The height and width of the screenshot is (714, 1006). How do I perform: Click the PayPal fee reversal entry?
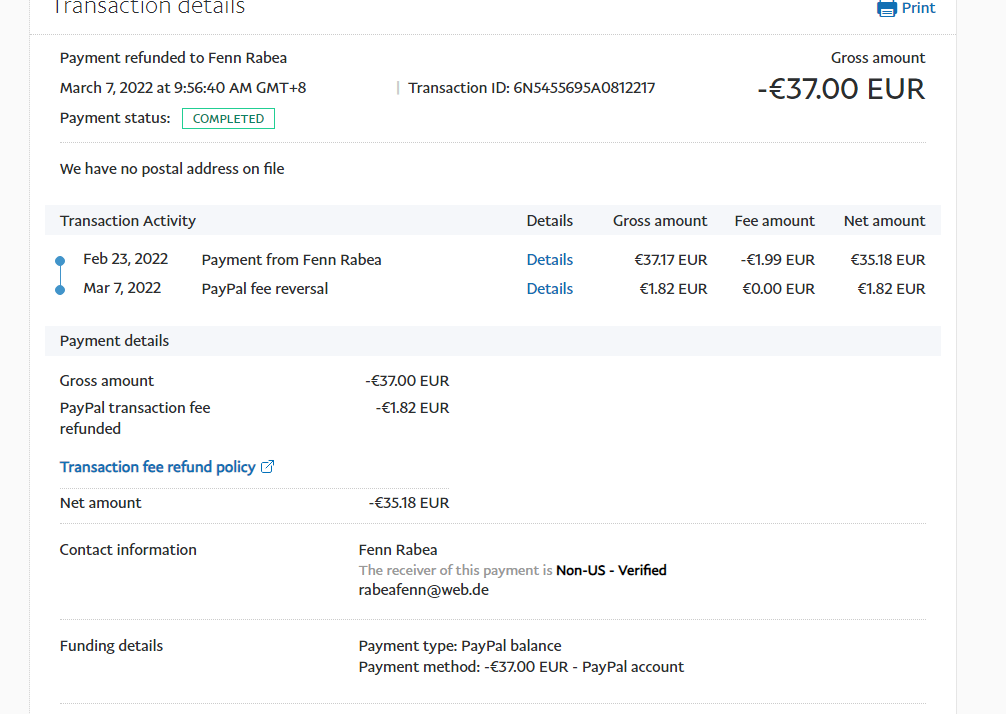[x=264, y=289]
